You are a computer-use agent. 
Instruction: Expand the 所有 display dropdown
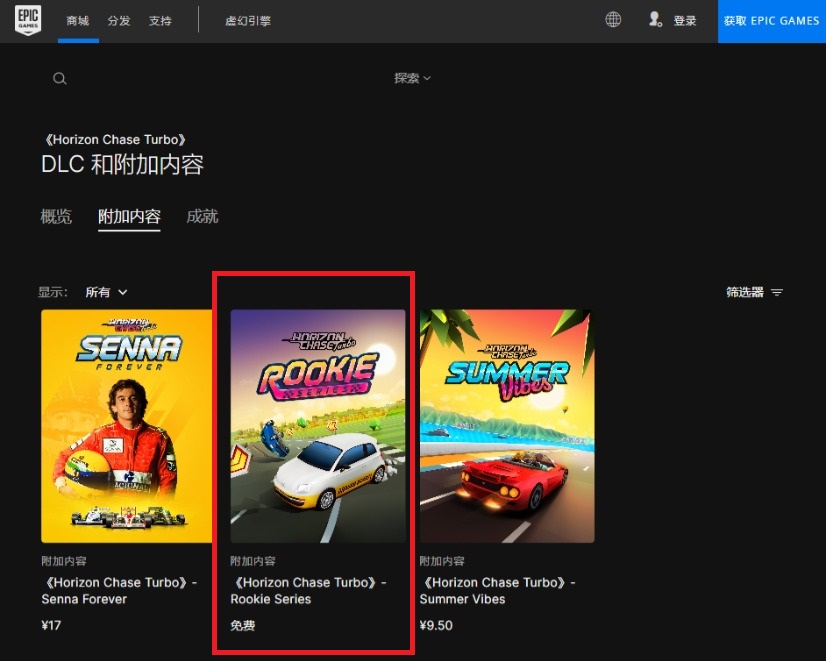pyautogui.click(x=106, y=292)
